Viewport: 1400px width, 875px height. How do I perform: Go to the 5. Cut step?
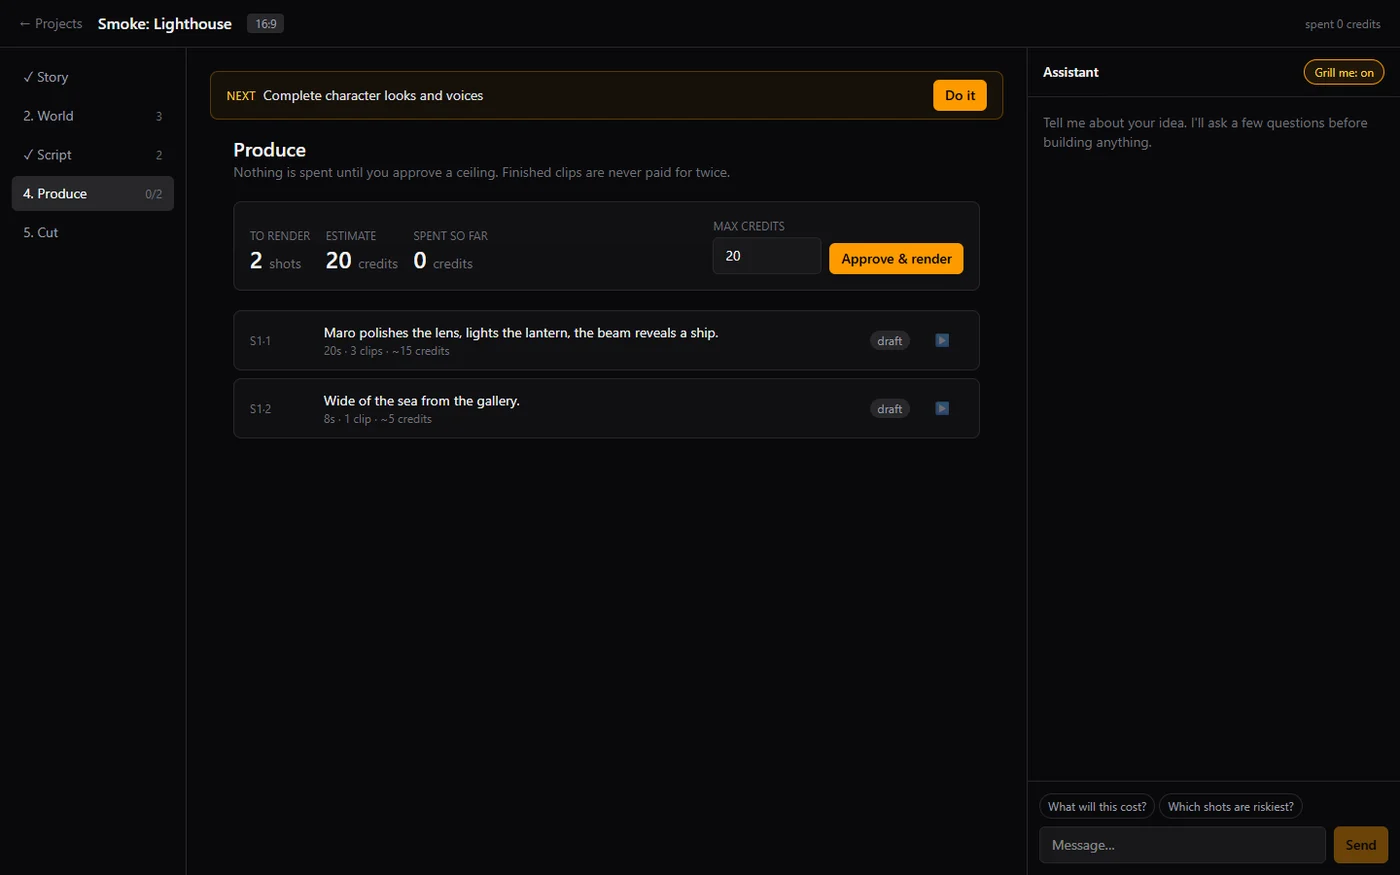[x=93, y=232]
